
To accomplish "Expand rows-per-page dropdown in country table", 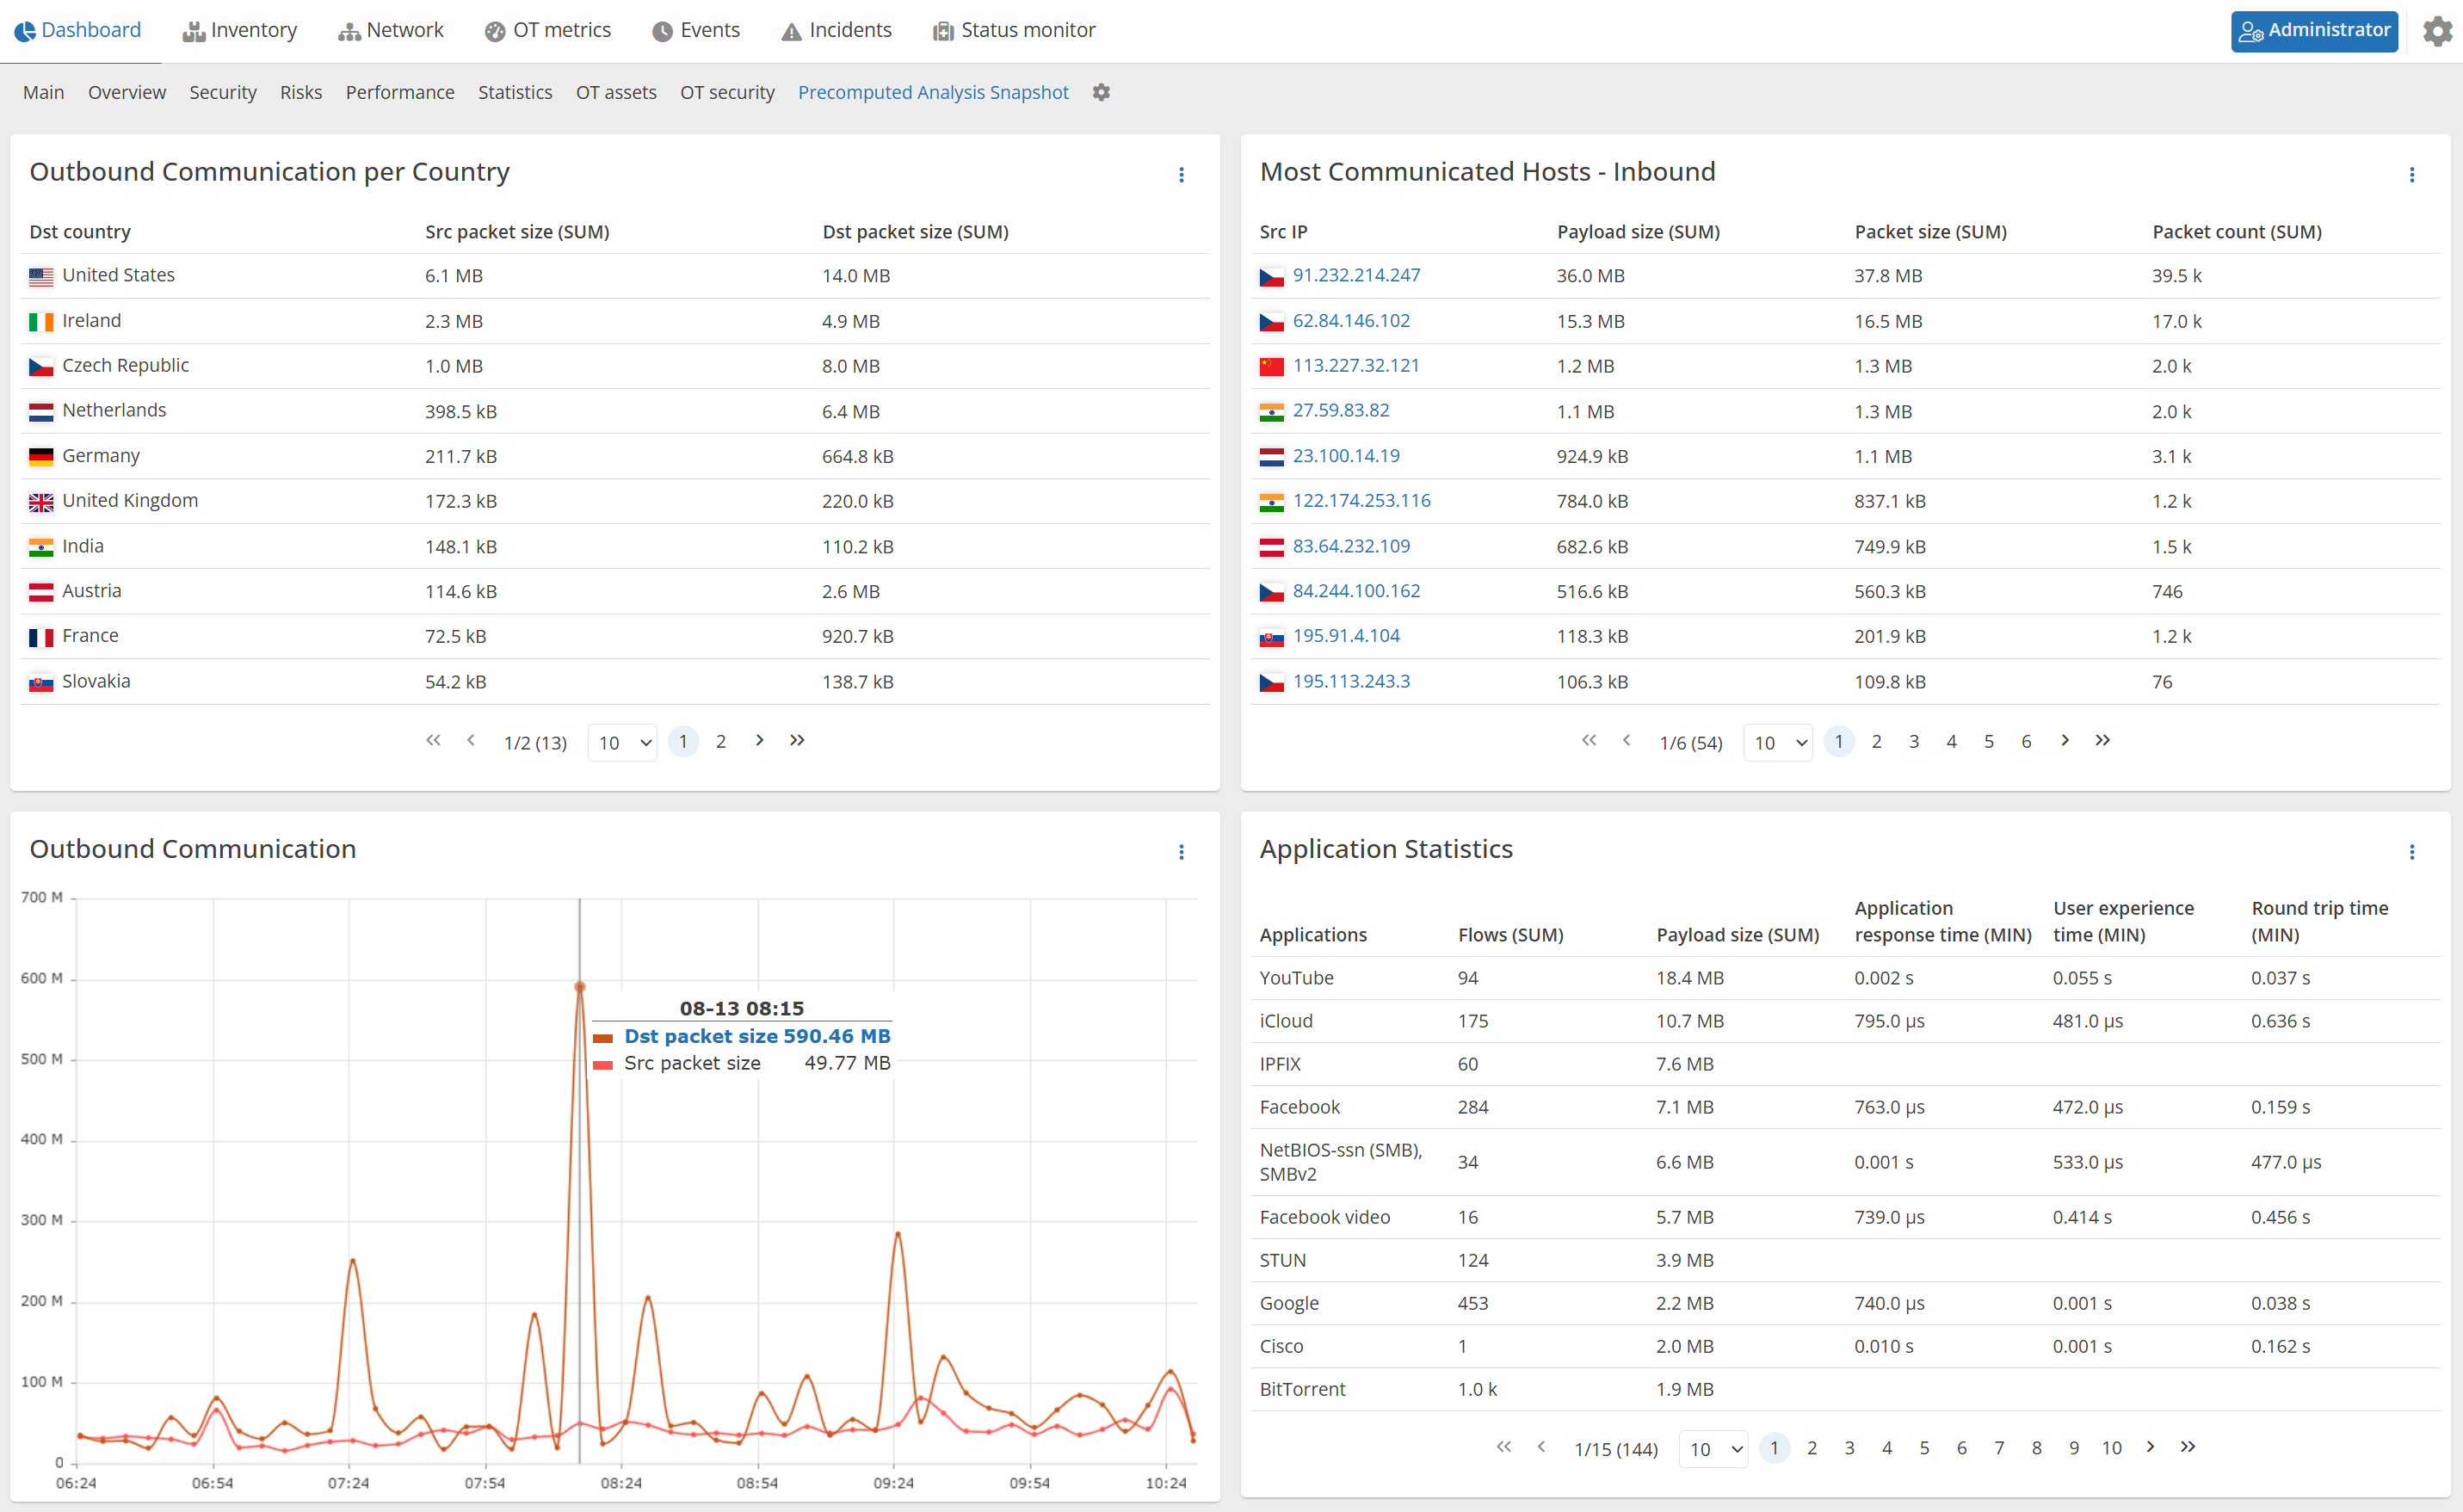I will (623, 742).
